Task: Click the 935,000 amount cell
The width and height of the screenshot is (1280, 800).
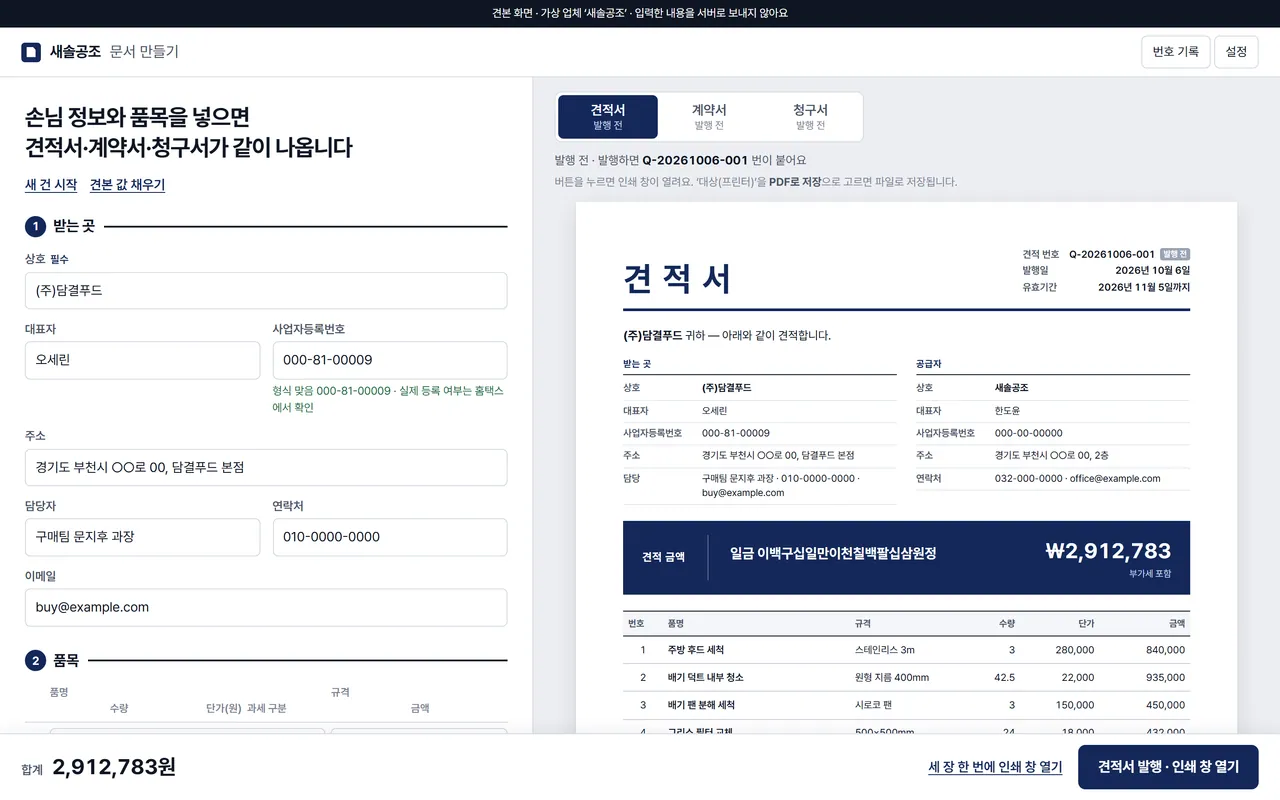Action: click(1166, 678)
